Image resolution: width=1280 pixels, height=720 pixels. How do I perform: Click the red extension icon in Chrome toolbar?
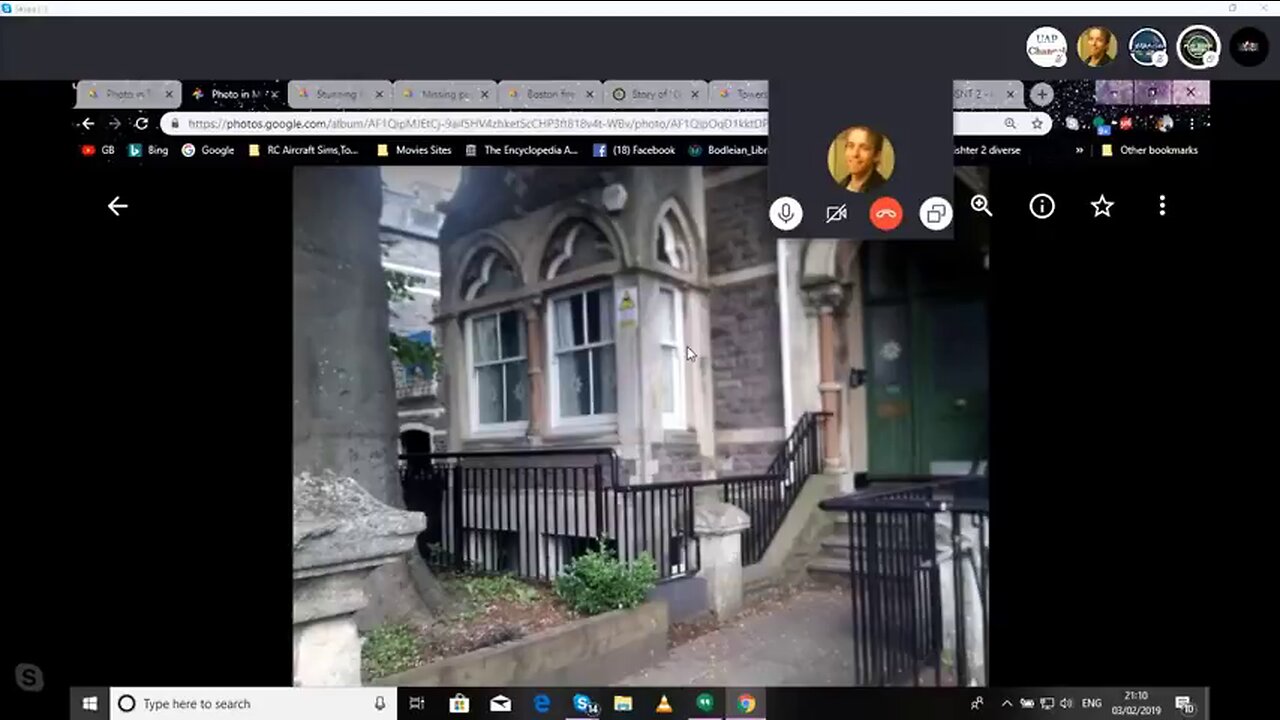[1126, 124]
